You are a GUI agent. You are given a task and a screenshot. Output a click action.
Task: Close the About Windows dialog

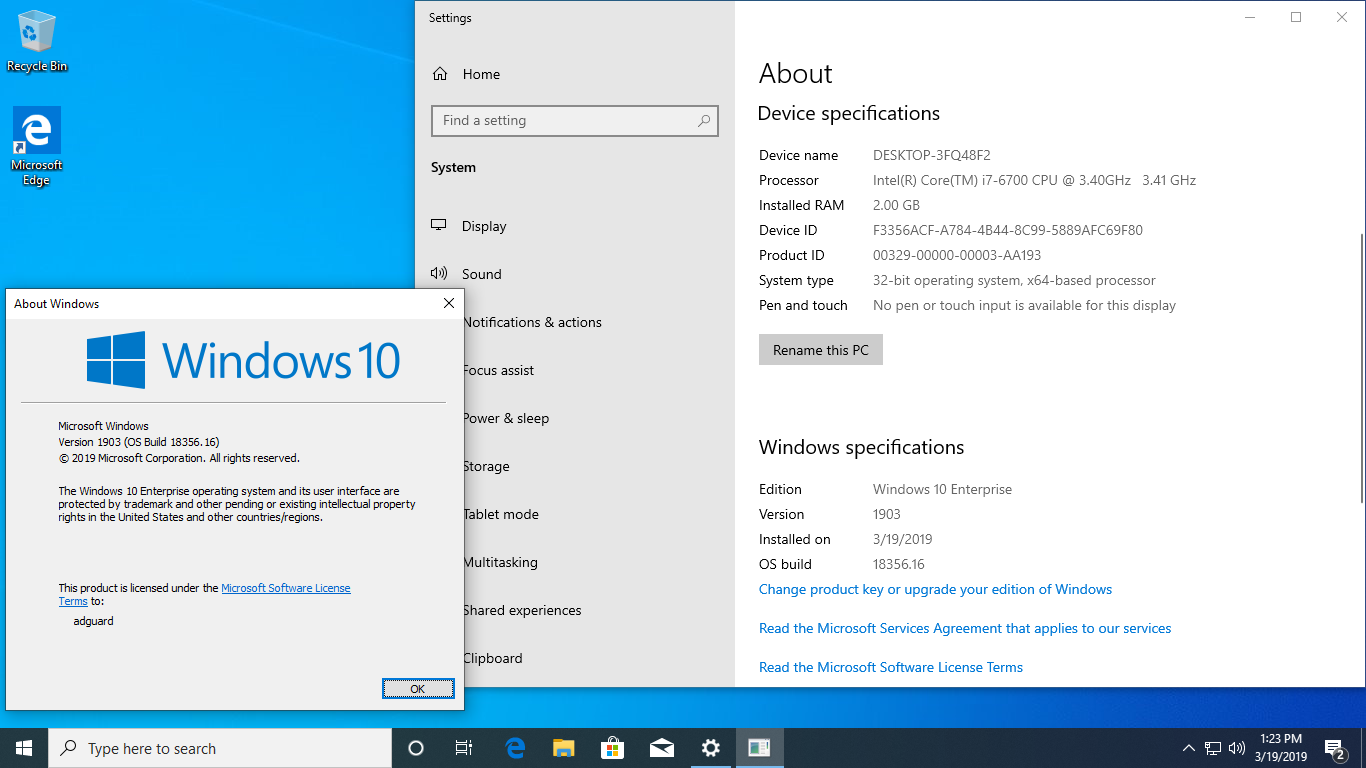click(449, 303)
